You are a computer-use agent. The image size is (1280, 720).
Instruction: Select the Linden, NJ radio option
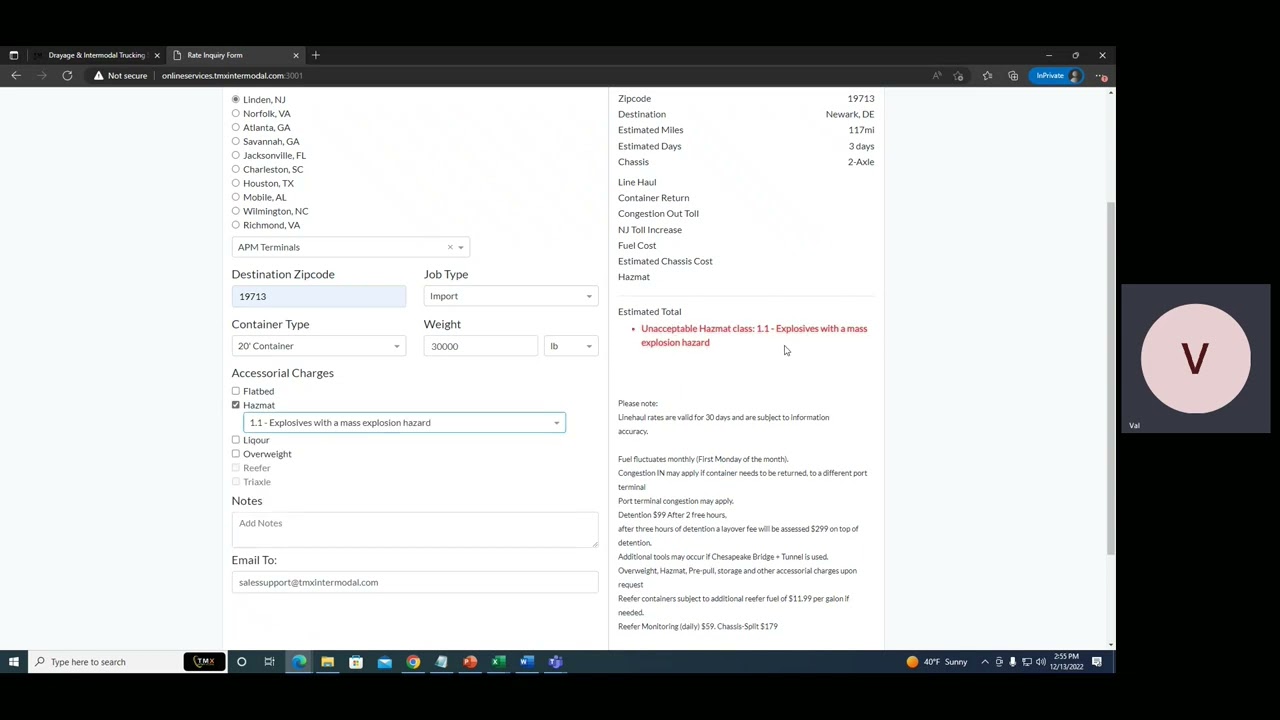click(x=236, y=99)
